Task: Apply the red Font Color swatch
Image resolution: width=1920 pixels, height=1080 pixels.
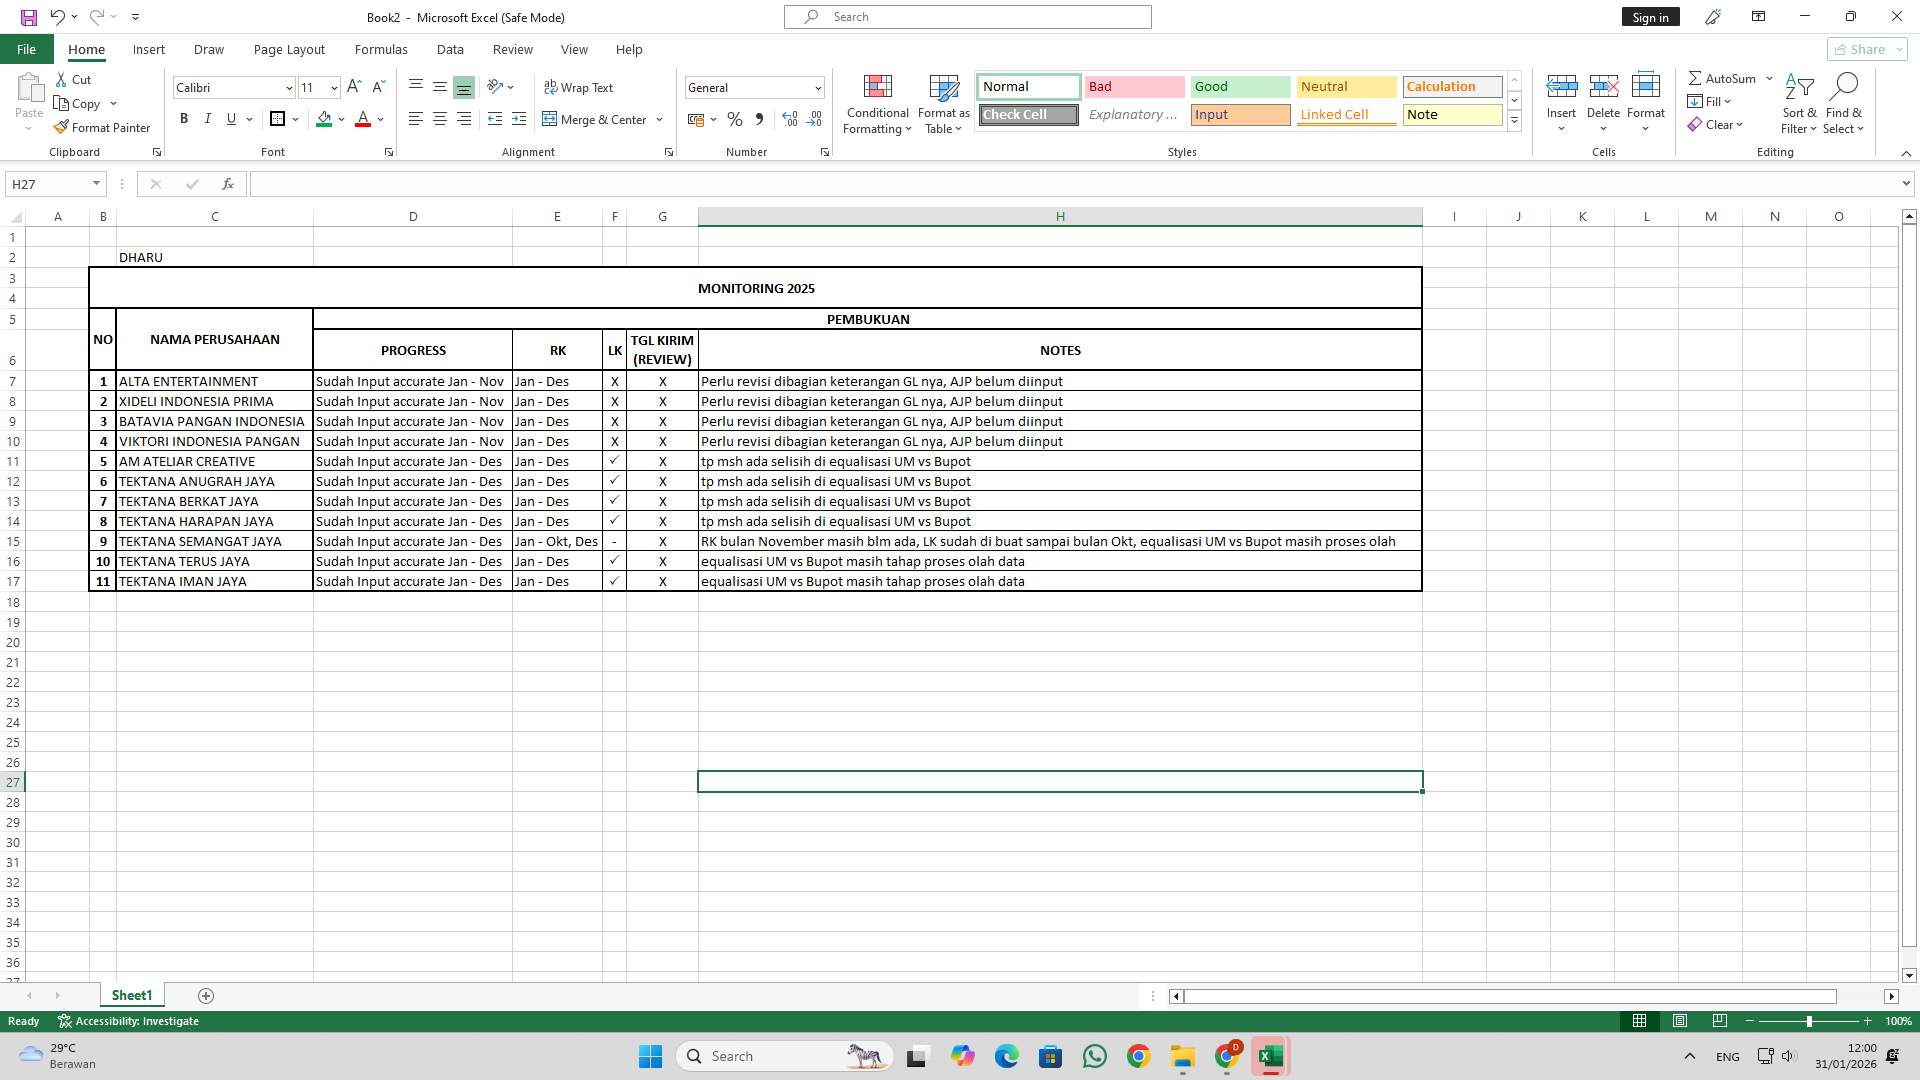Action: [x=363, y=119]
